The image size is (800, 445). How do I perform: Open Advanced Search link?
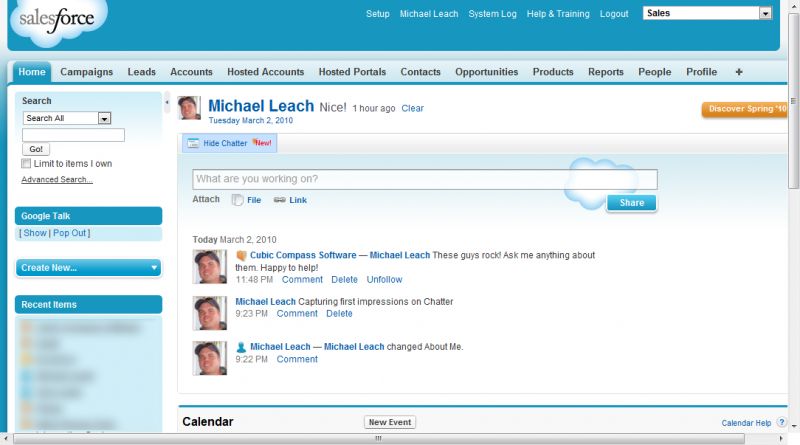point(57,180)
